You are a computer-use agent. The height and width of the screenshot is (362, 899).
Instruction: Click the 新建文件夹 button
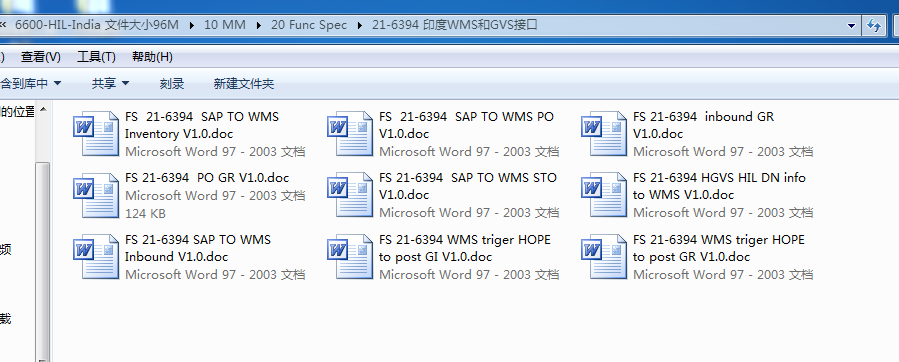(x=244, y=84)
